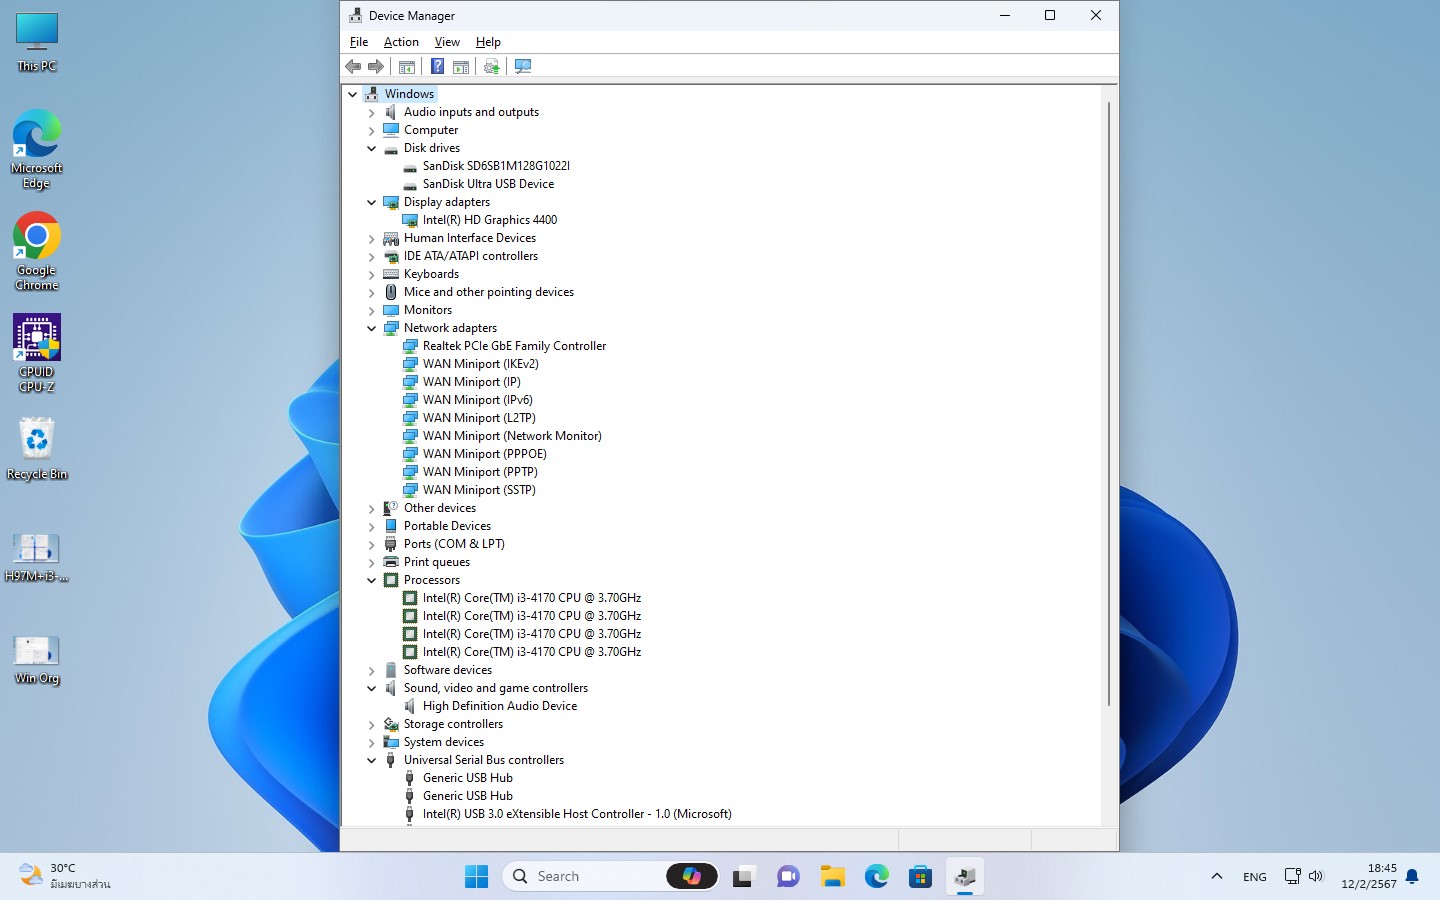Open the taskbar clock and date

coord(1382,876)
